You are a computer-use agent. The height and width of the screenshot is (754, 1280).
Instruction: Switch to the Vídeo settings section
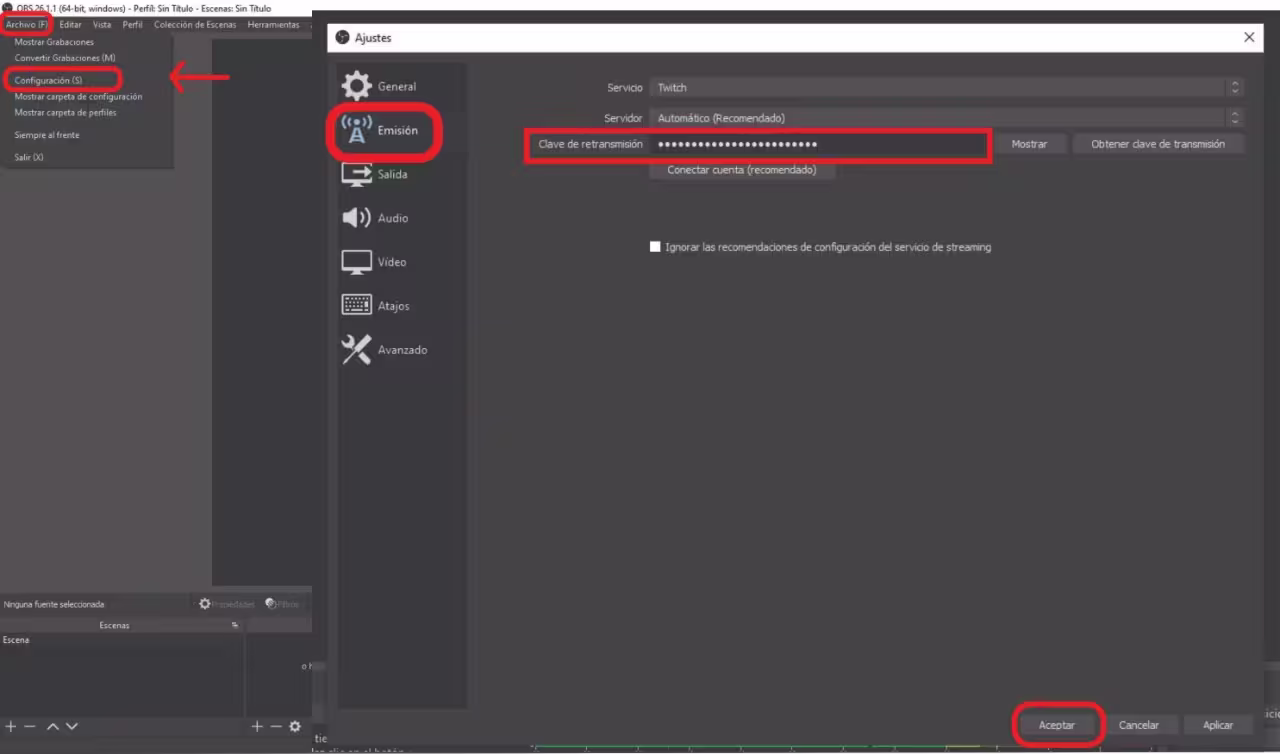(x=377, y=262)
